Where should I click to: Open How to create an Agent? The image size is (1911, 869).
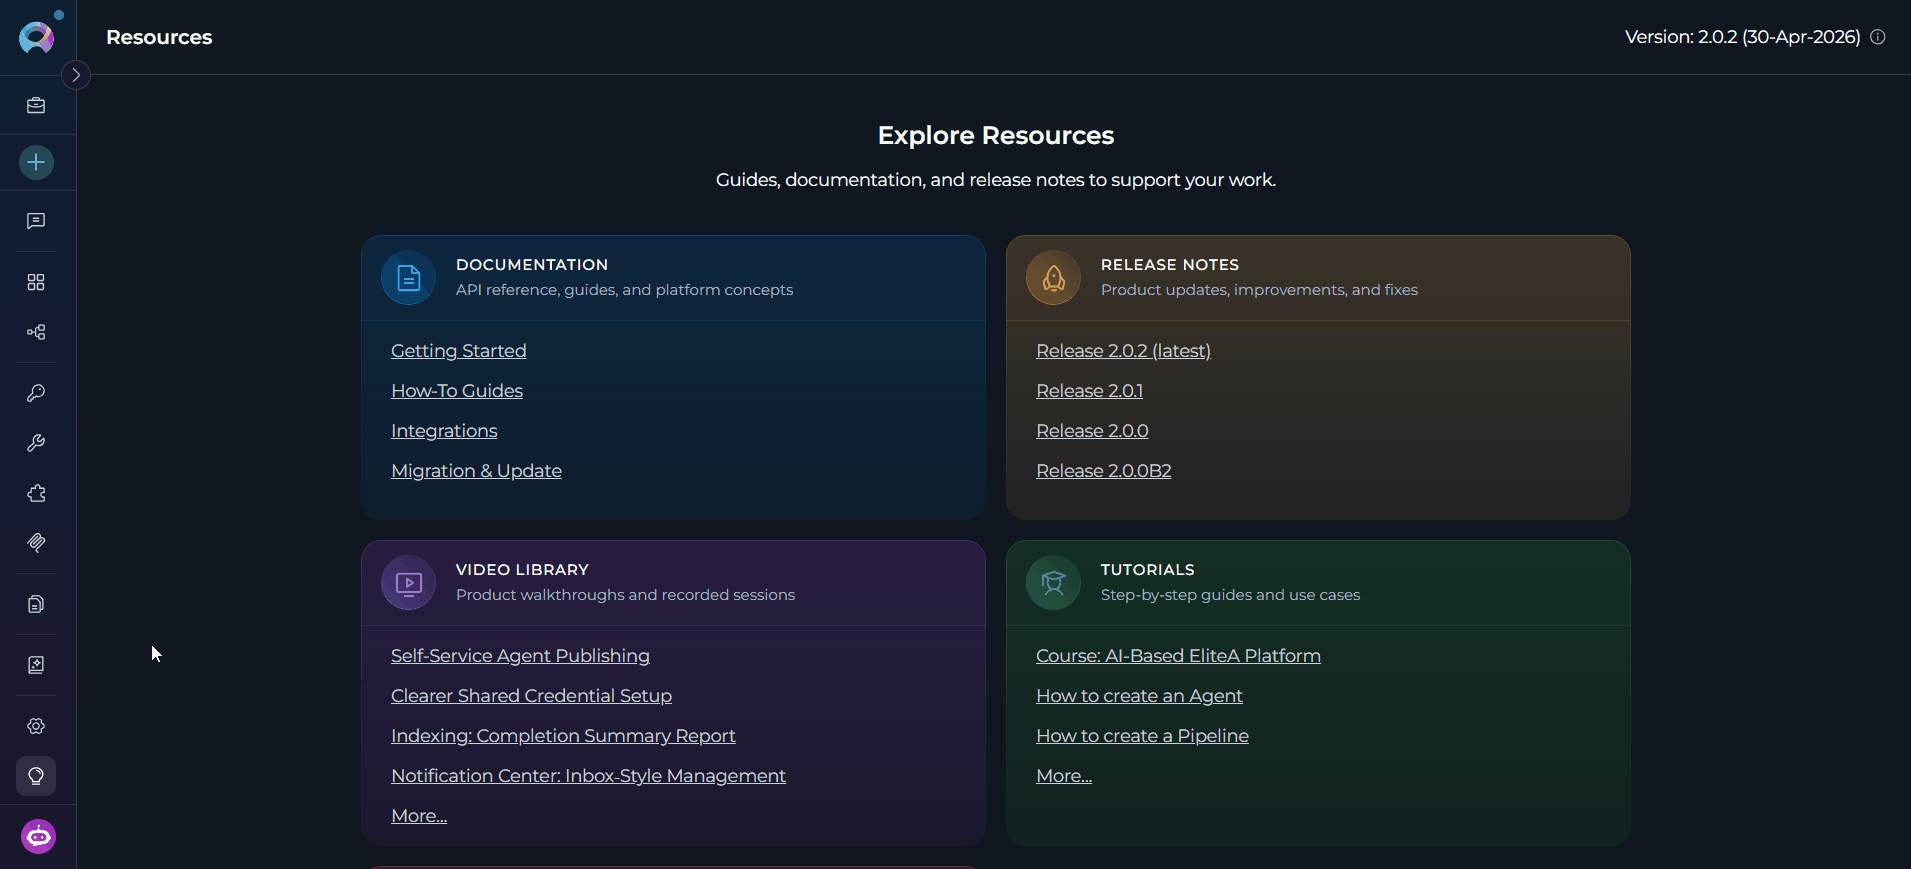(x=1139, y=696)
